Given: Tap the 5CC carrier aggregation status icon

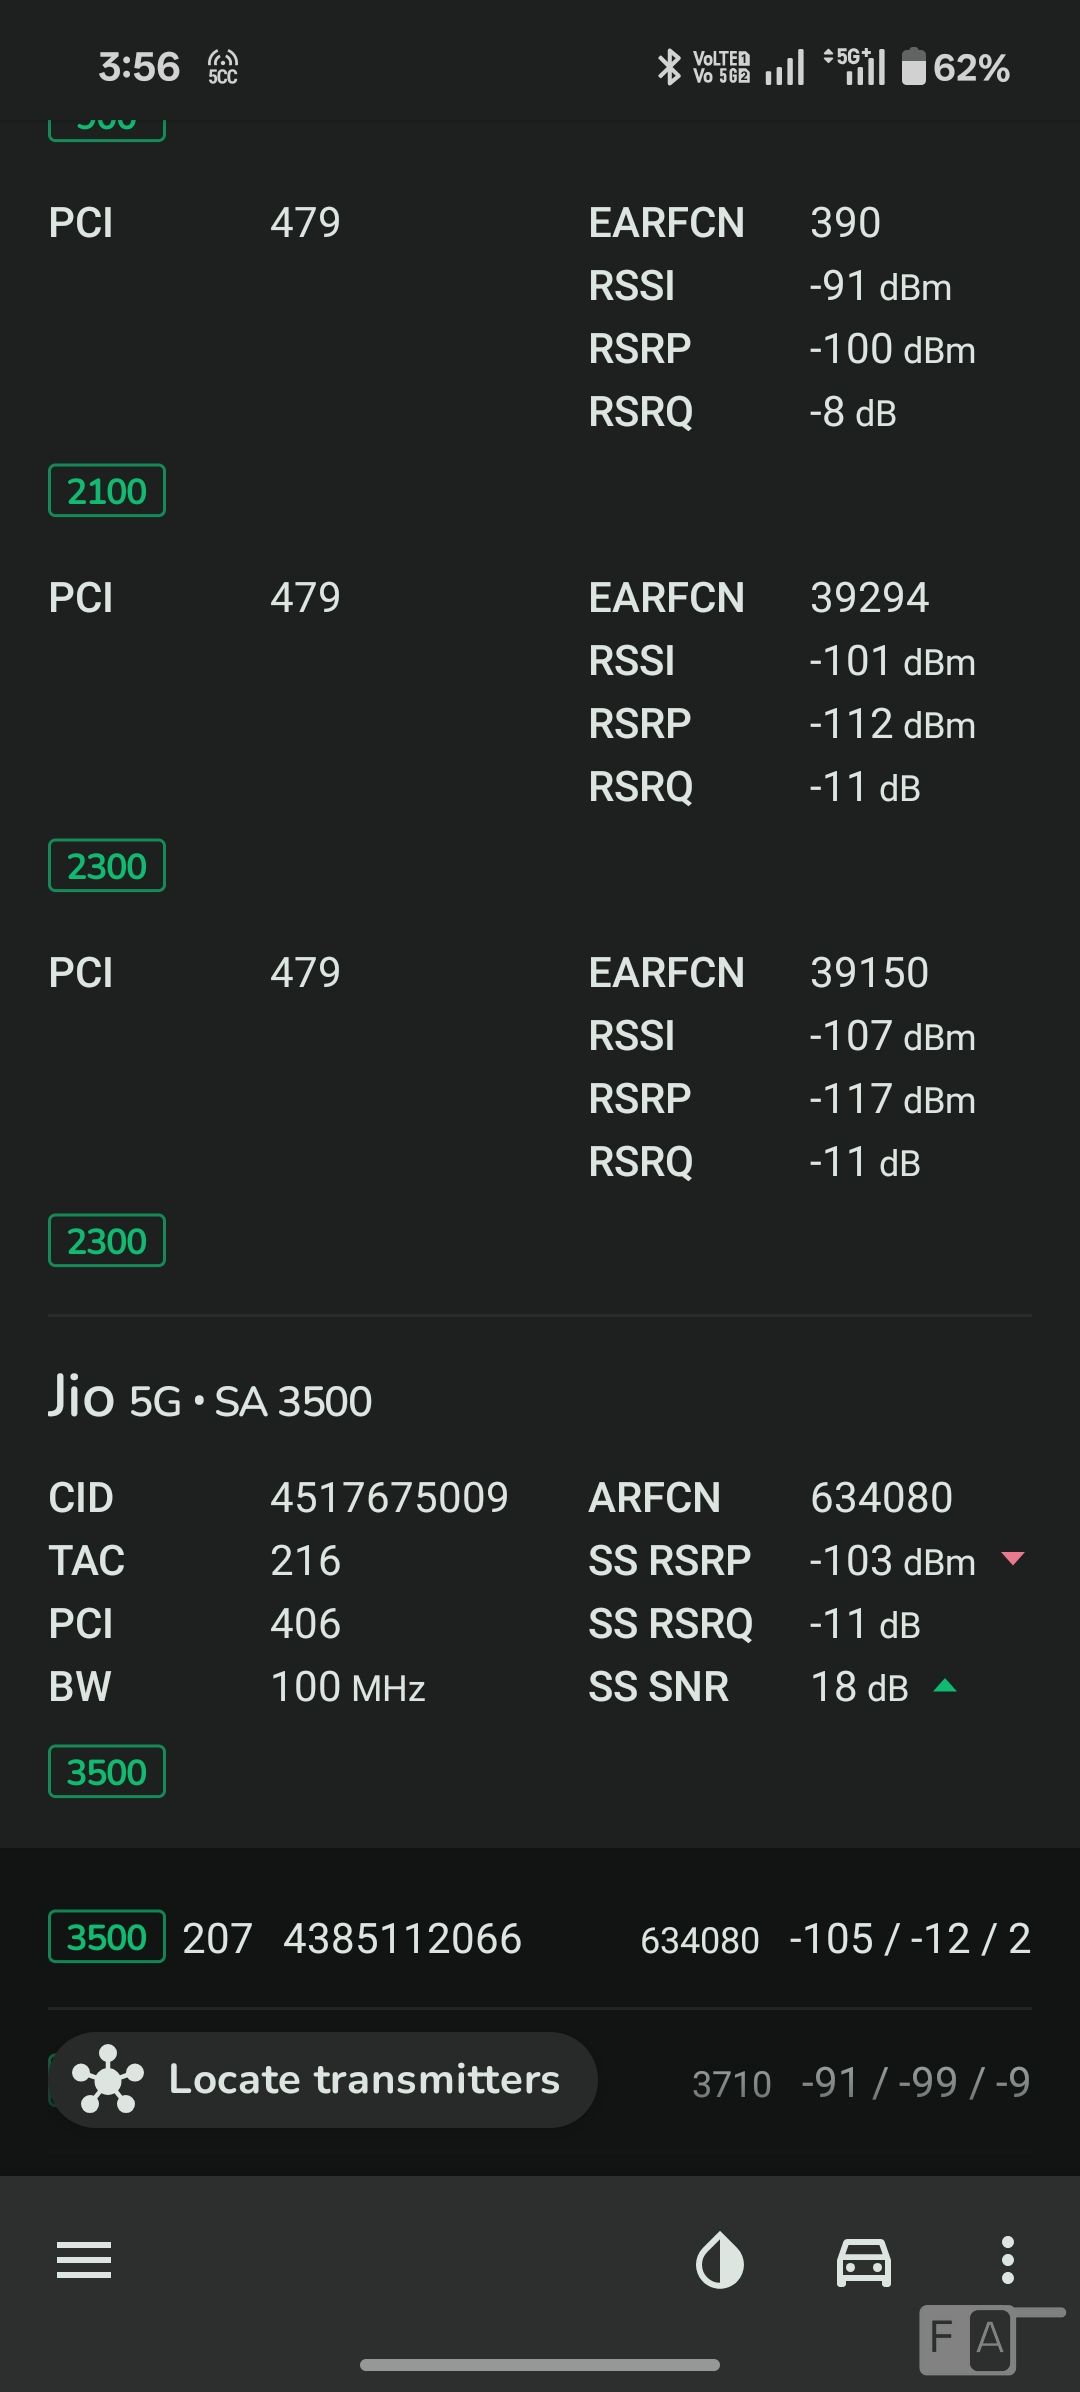Looking at the screenshot, I should click(223, 67).
